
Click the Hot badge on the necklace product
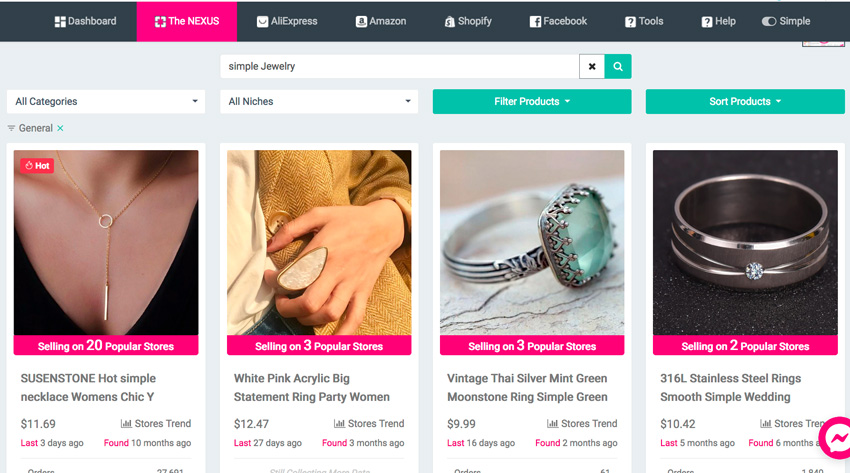(37, 166)
